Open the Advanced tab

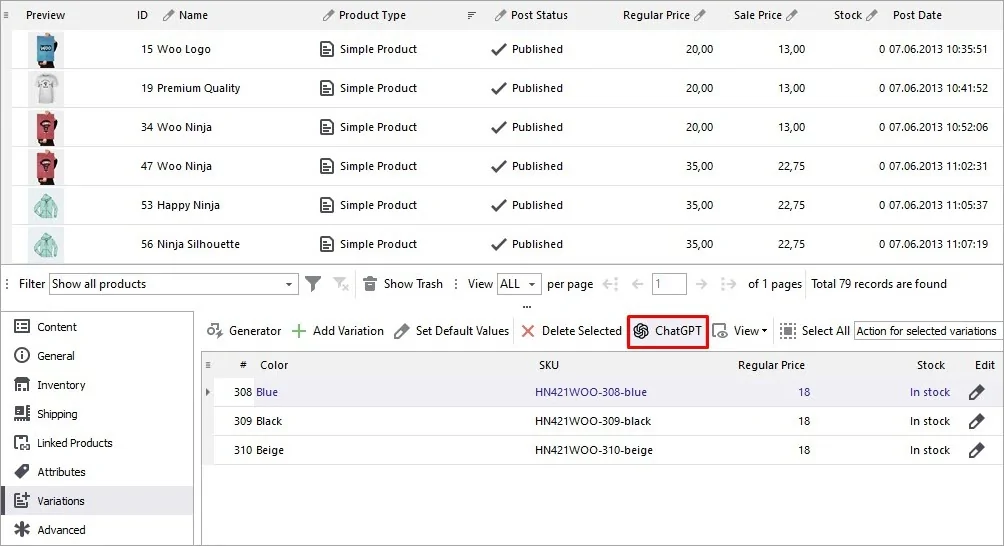point(97,530)
